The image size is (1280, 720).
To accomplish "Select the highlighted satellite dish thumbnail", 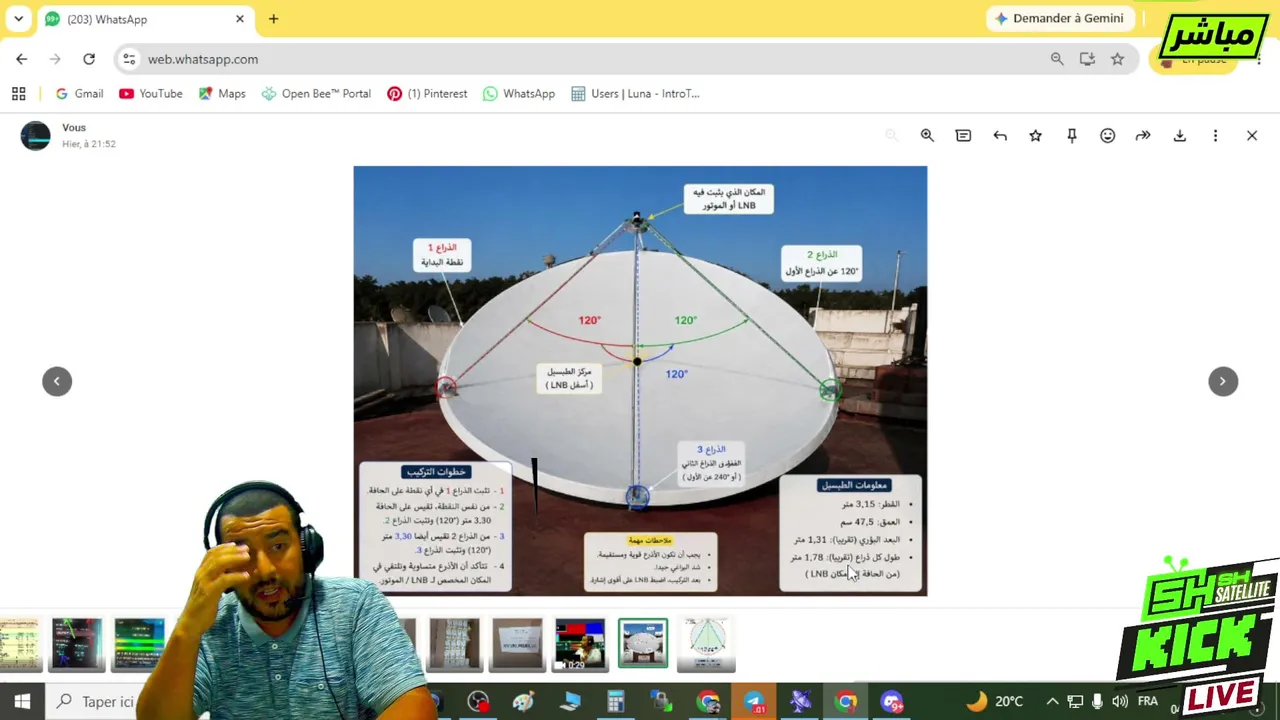I will pyautogui.click(x=643, y=644).
